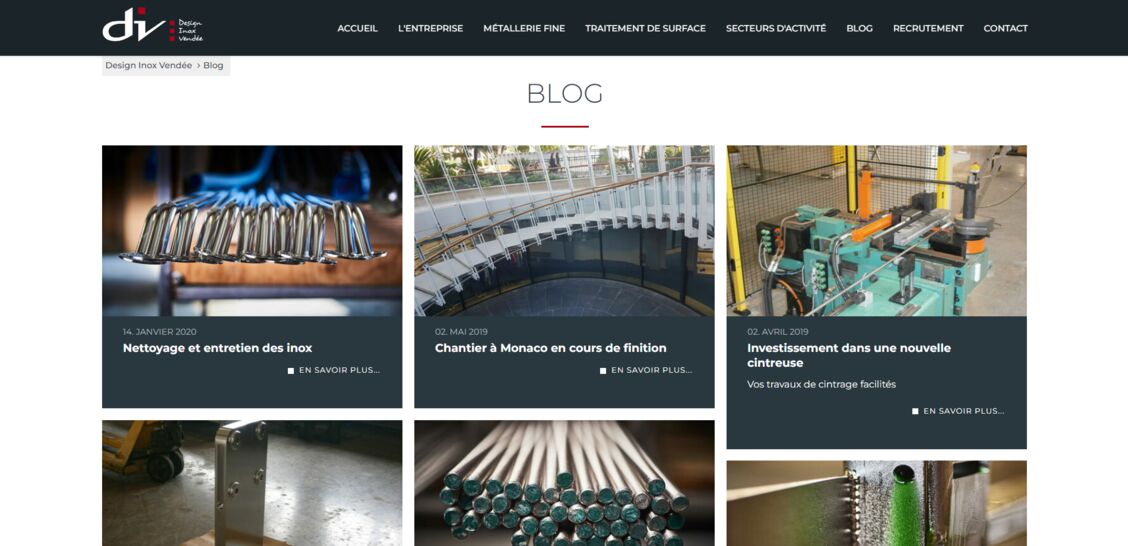Open the stainless hooks article thumbnail
This screenshot has width=1128, height=546.
pos(252,231)
